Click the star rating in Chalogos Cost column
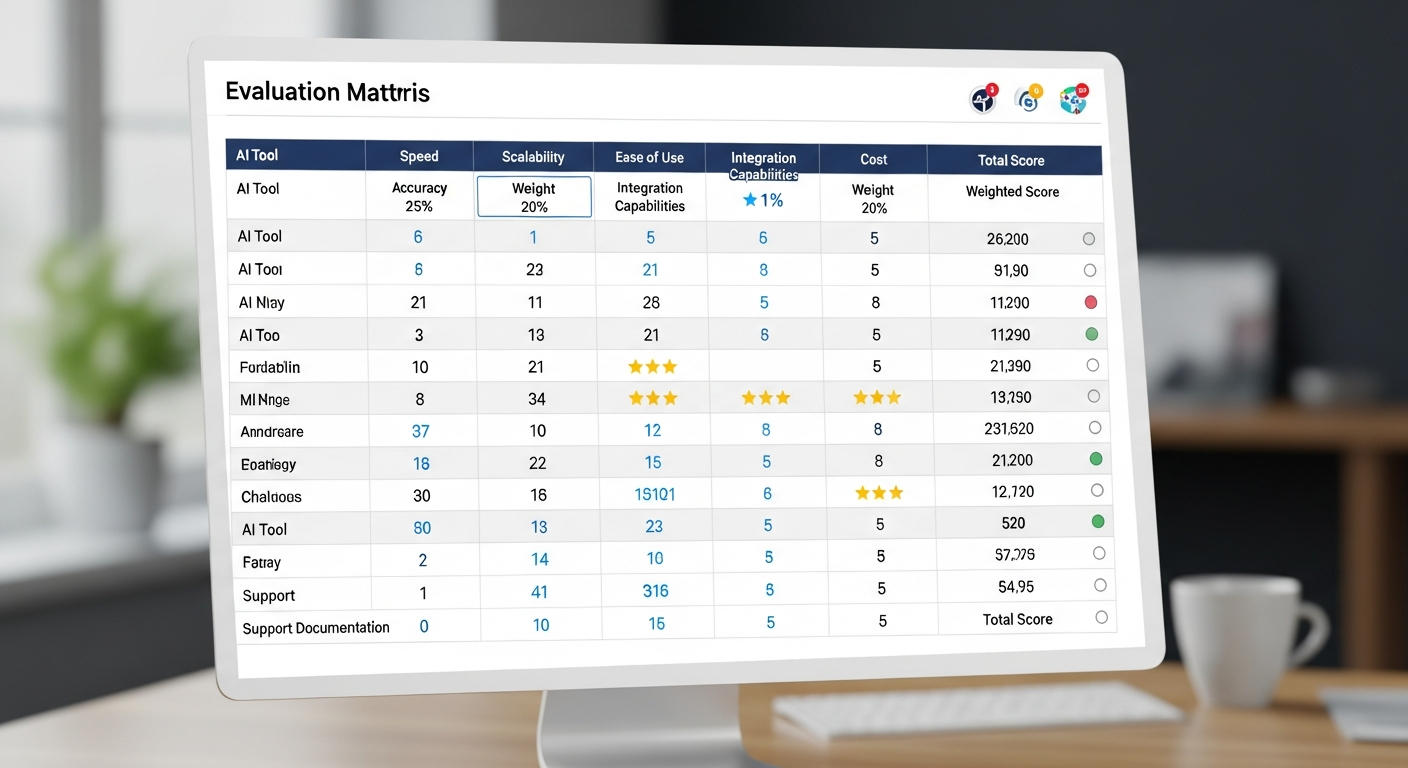The image size is (1408, 768). [877, 492]
